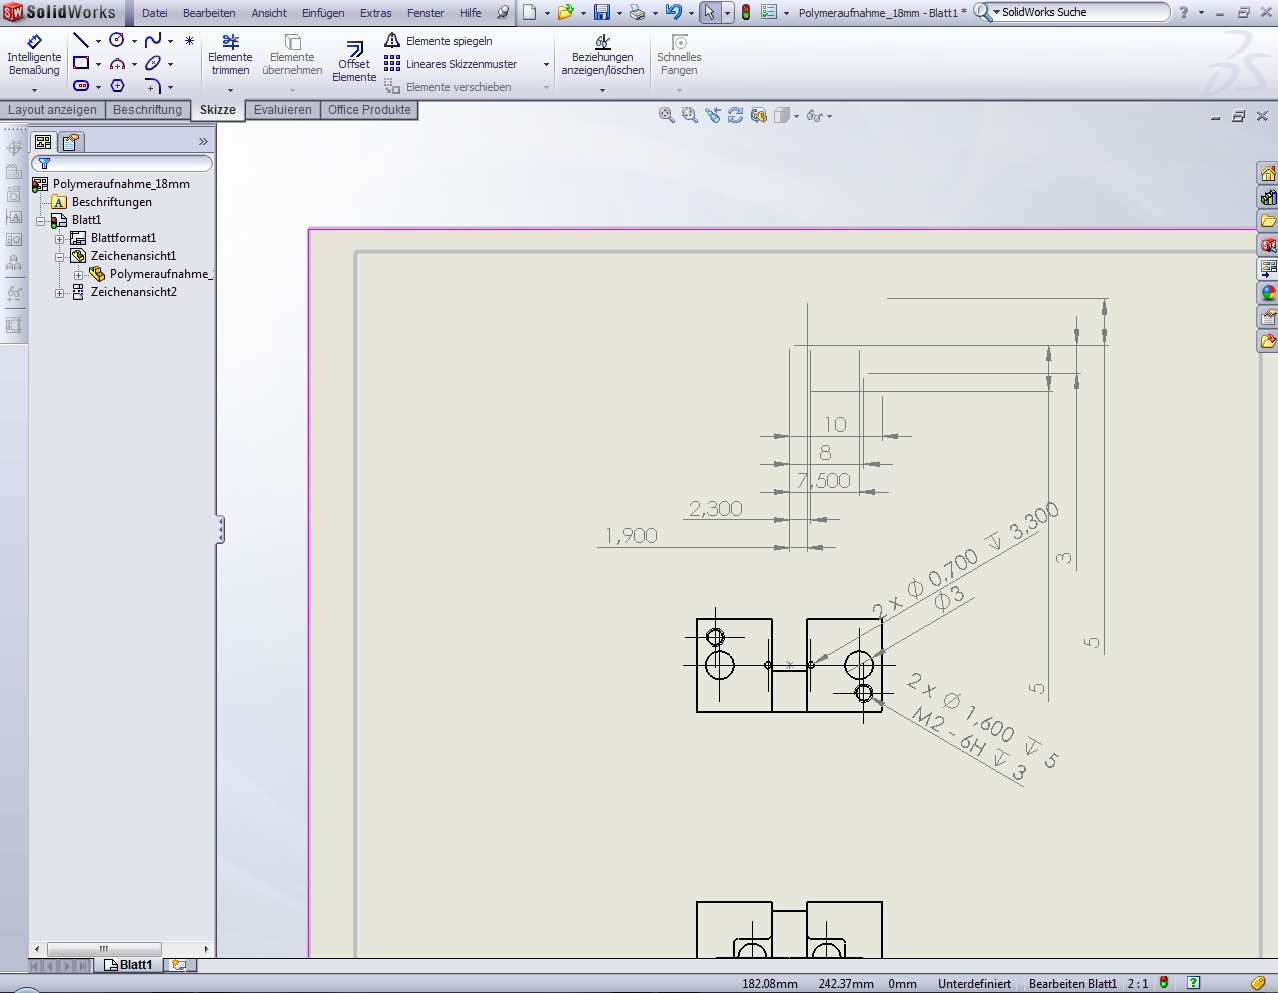
Task: Click the Elemente trimmen tool
Action: tap(230, 56)
